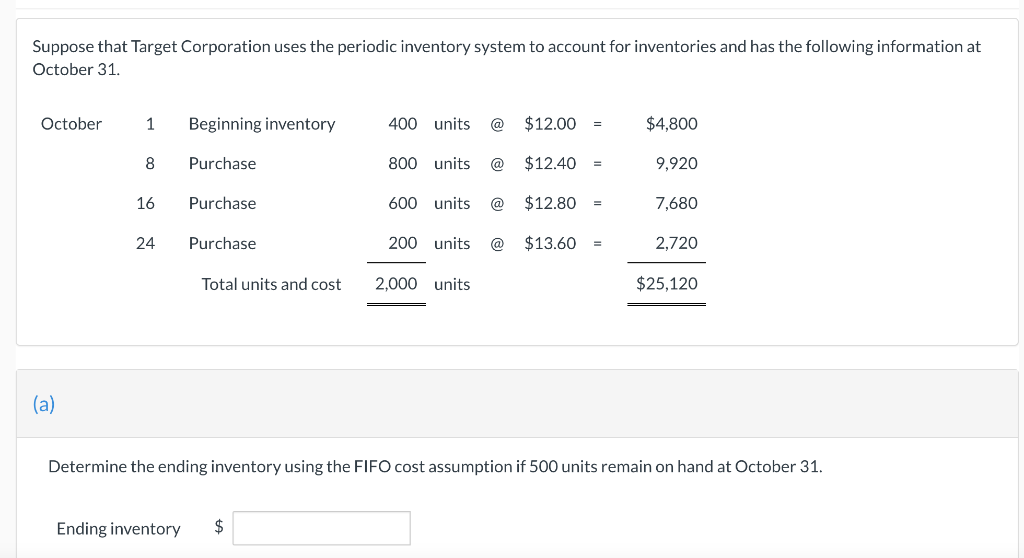Click the $4,800 beginning inventory amount

tap(671, 124)
